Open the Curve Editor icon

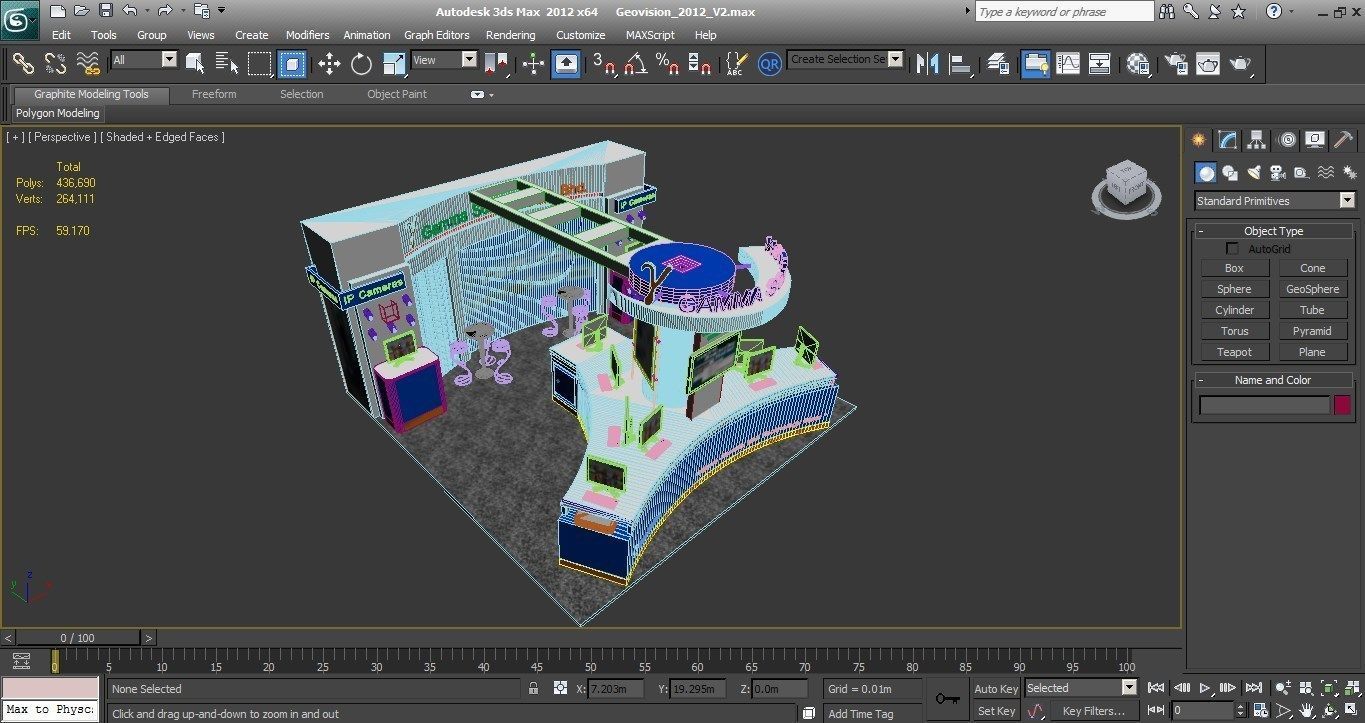pos(1068,64)
